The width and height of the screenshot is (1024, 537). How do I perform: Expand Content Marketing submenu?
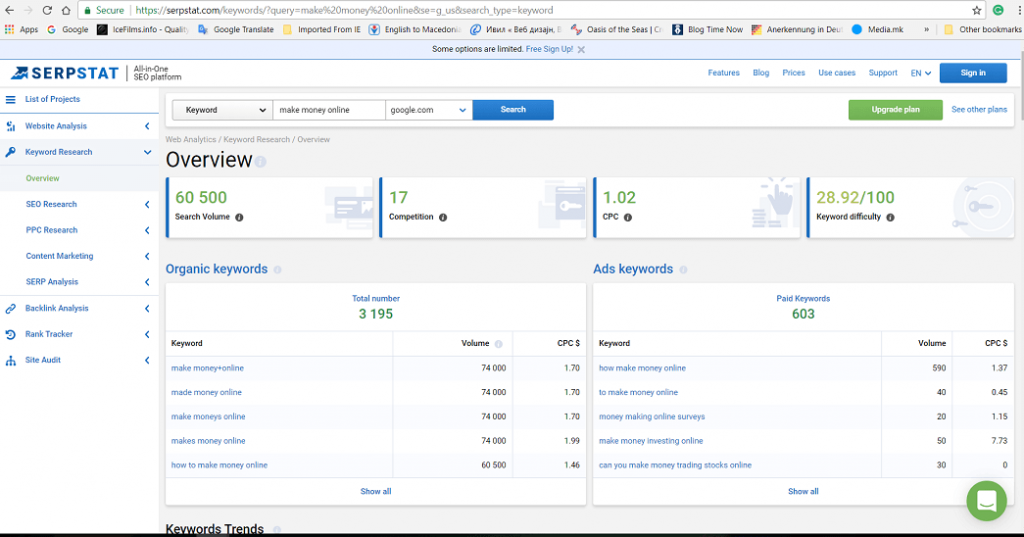pyautogui.click(x=147, y=257)
